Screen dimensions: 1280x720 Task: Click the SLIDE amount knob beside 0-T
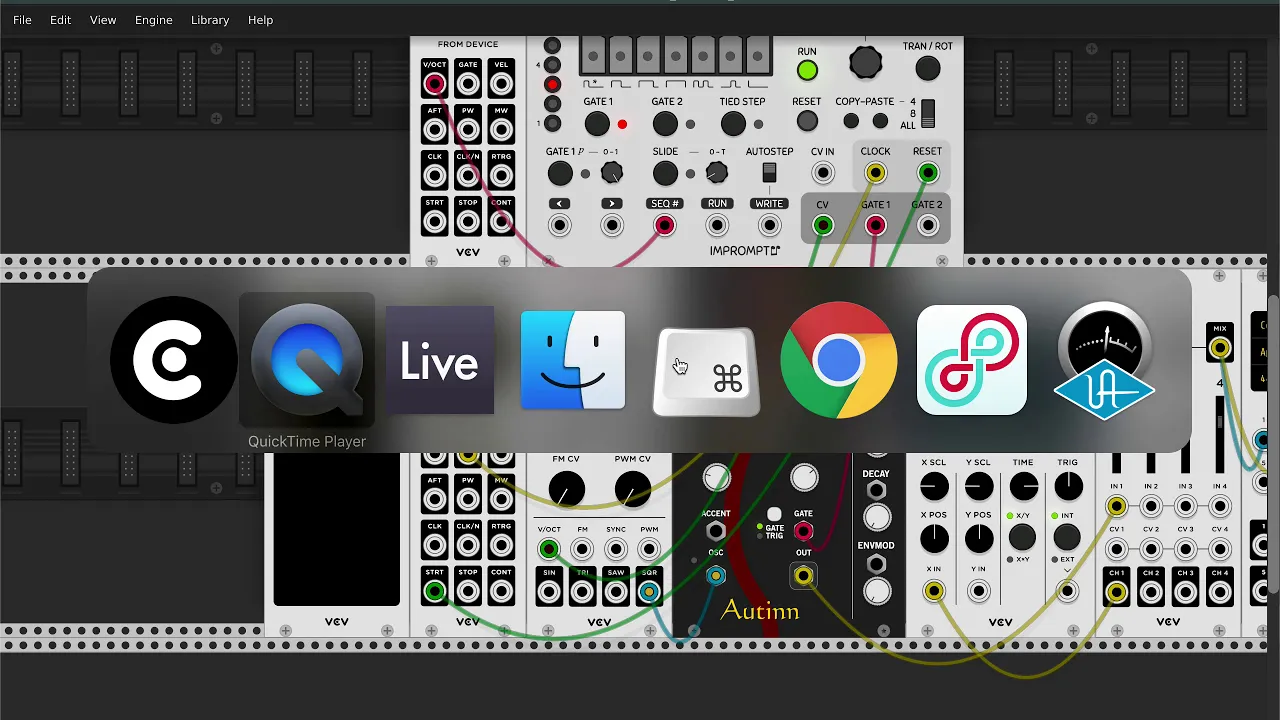point(717,174)
